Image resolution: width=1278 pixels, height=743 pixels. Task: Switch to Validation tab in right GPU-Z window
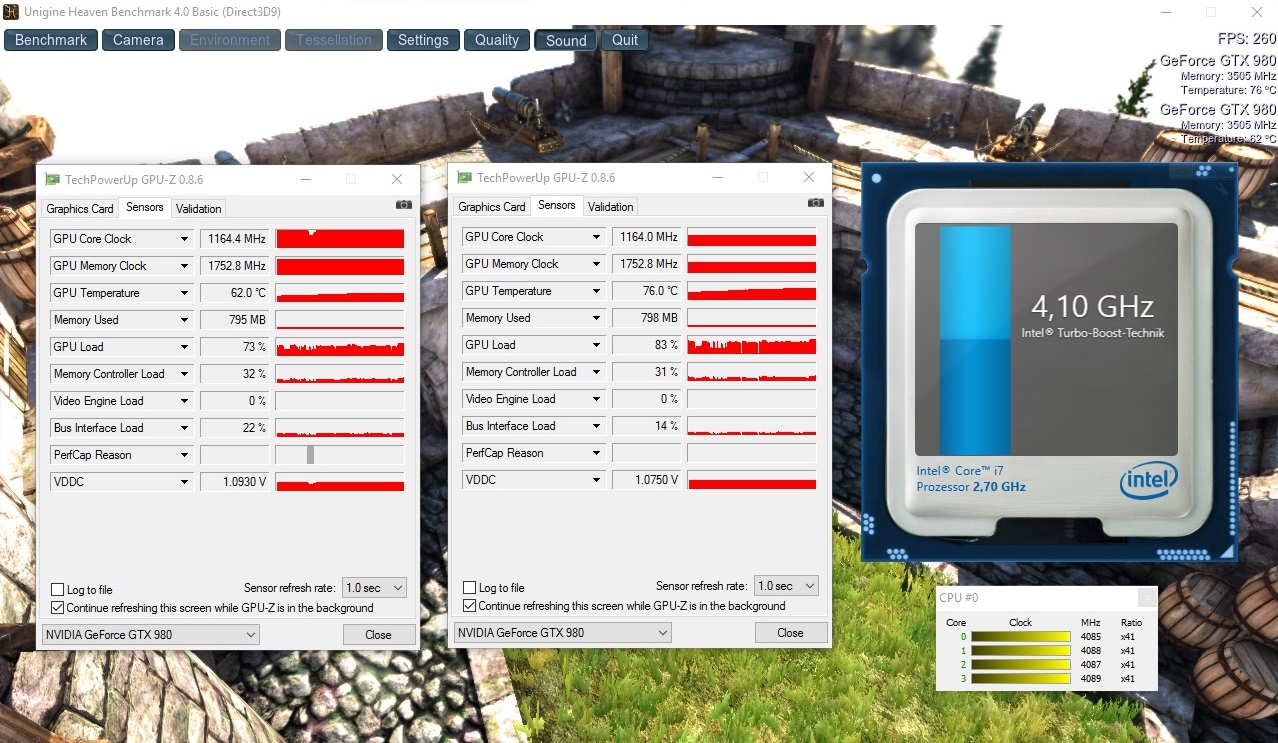tap(611, 207)
